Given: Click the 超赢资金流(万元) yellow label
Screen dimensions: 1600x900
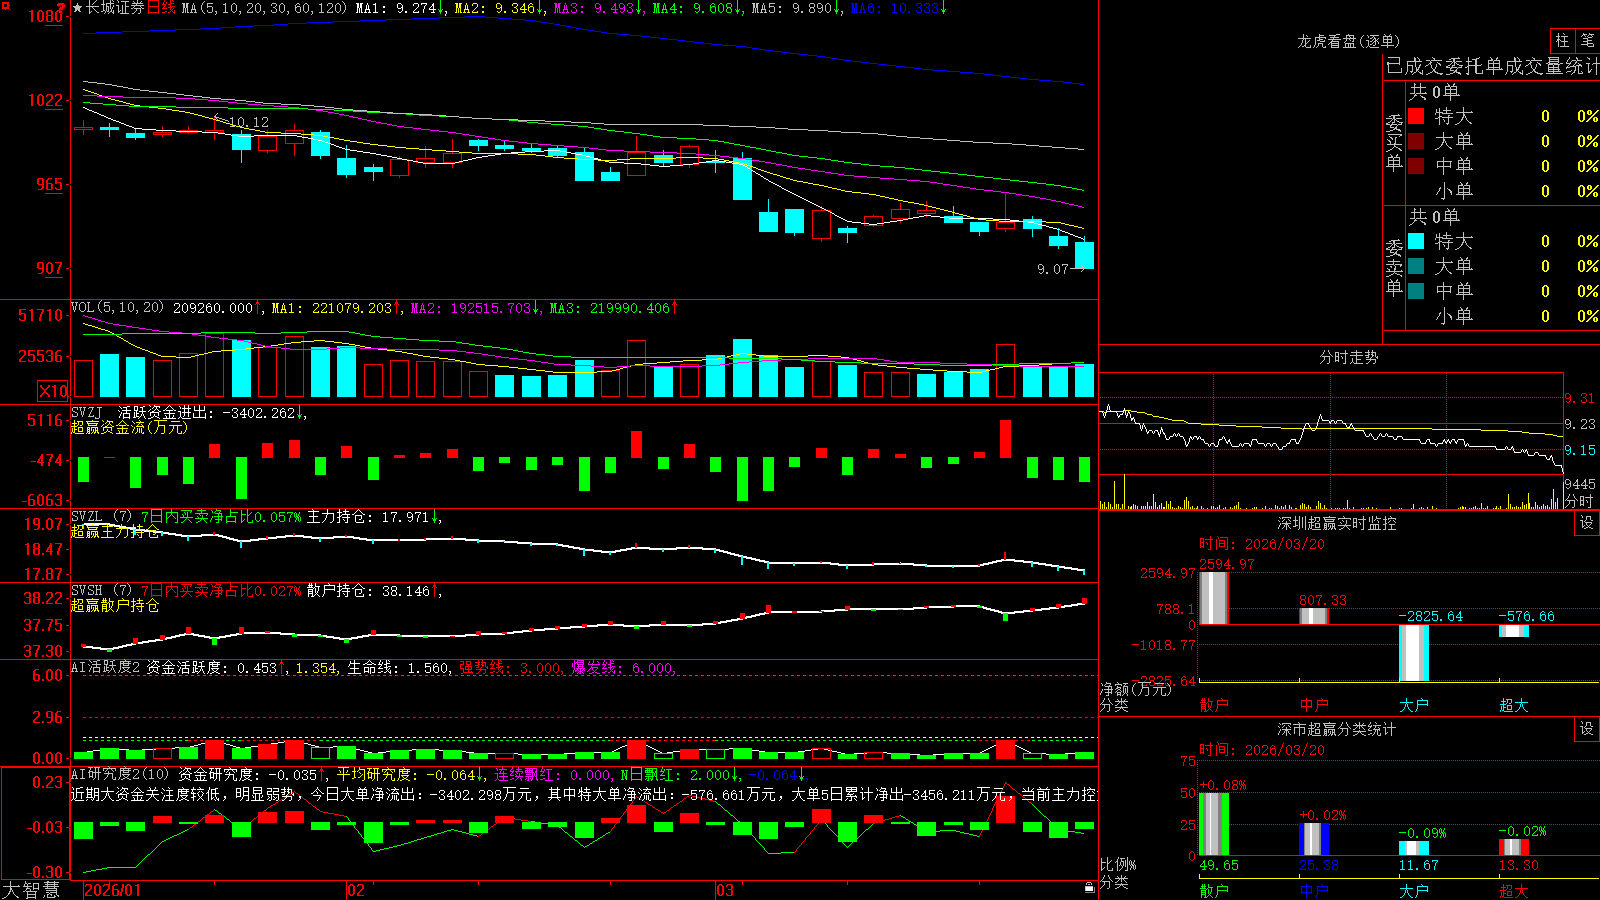Looking at the screenshot, I should point(129,427).
